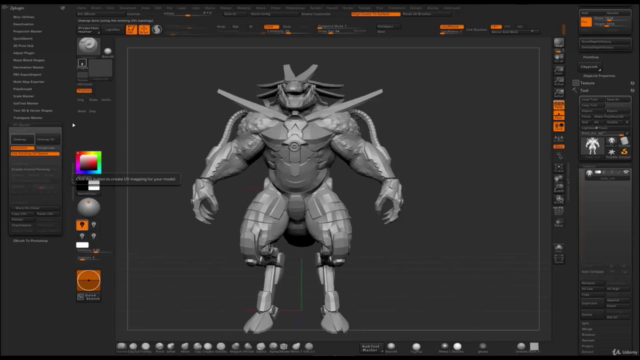The width and height of the screenshot is (640, 360).
Task: Select the white main color swatch
Action: tap(94, 186)
